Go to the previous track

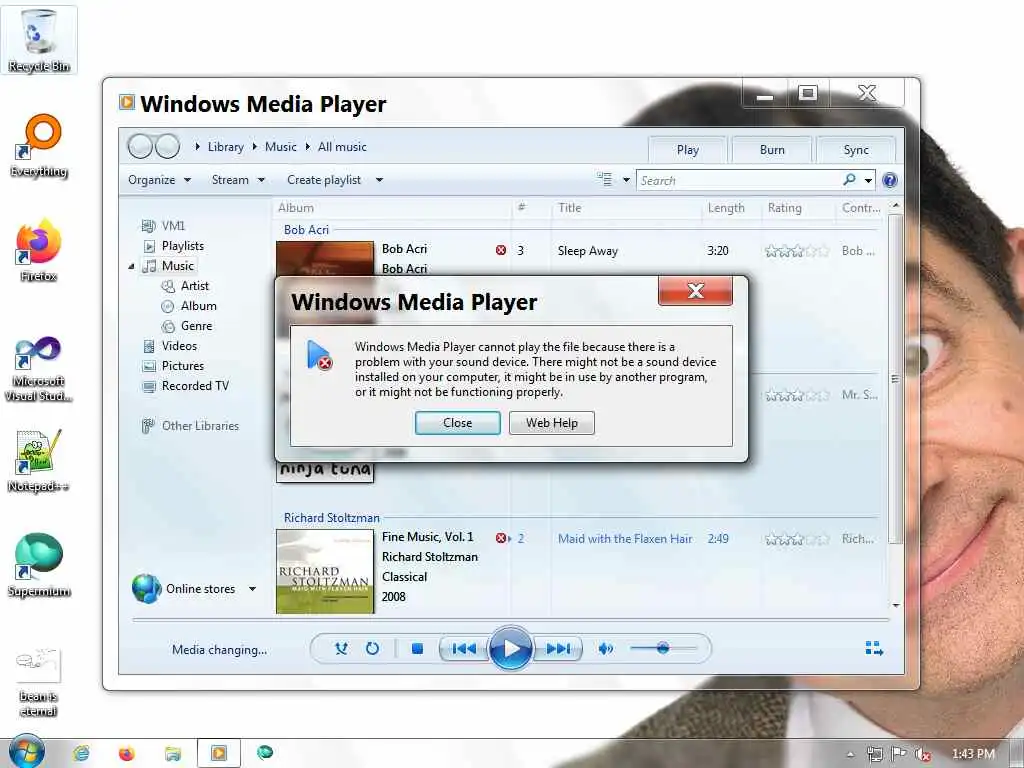pyautogui.click(x=464, y=648)
